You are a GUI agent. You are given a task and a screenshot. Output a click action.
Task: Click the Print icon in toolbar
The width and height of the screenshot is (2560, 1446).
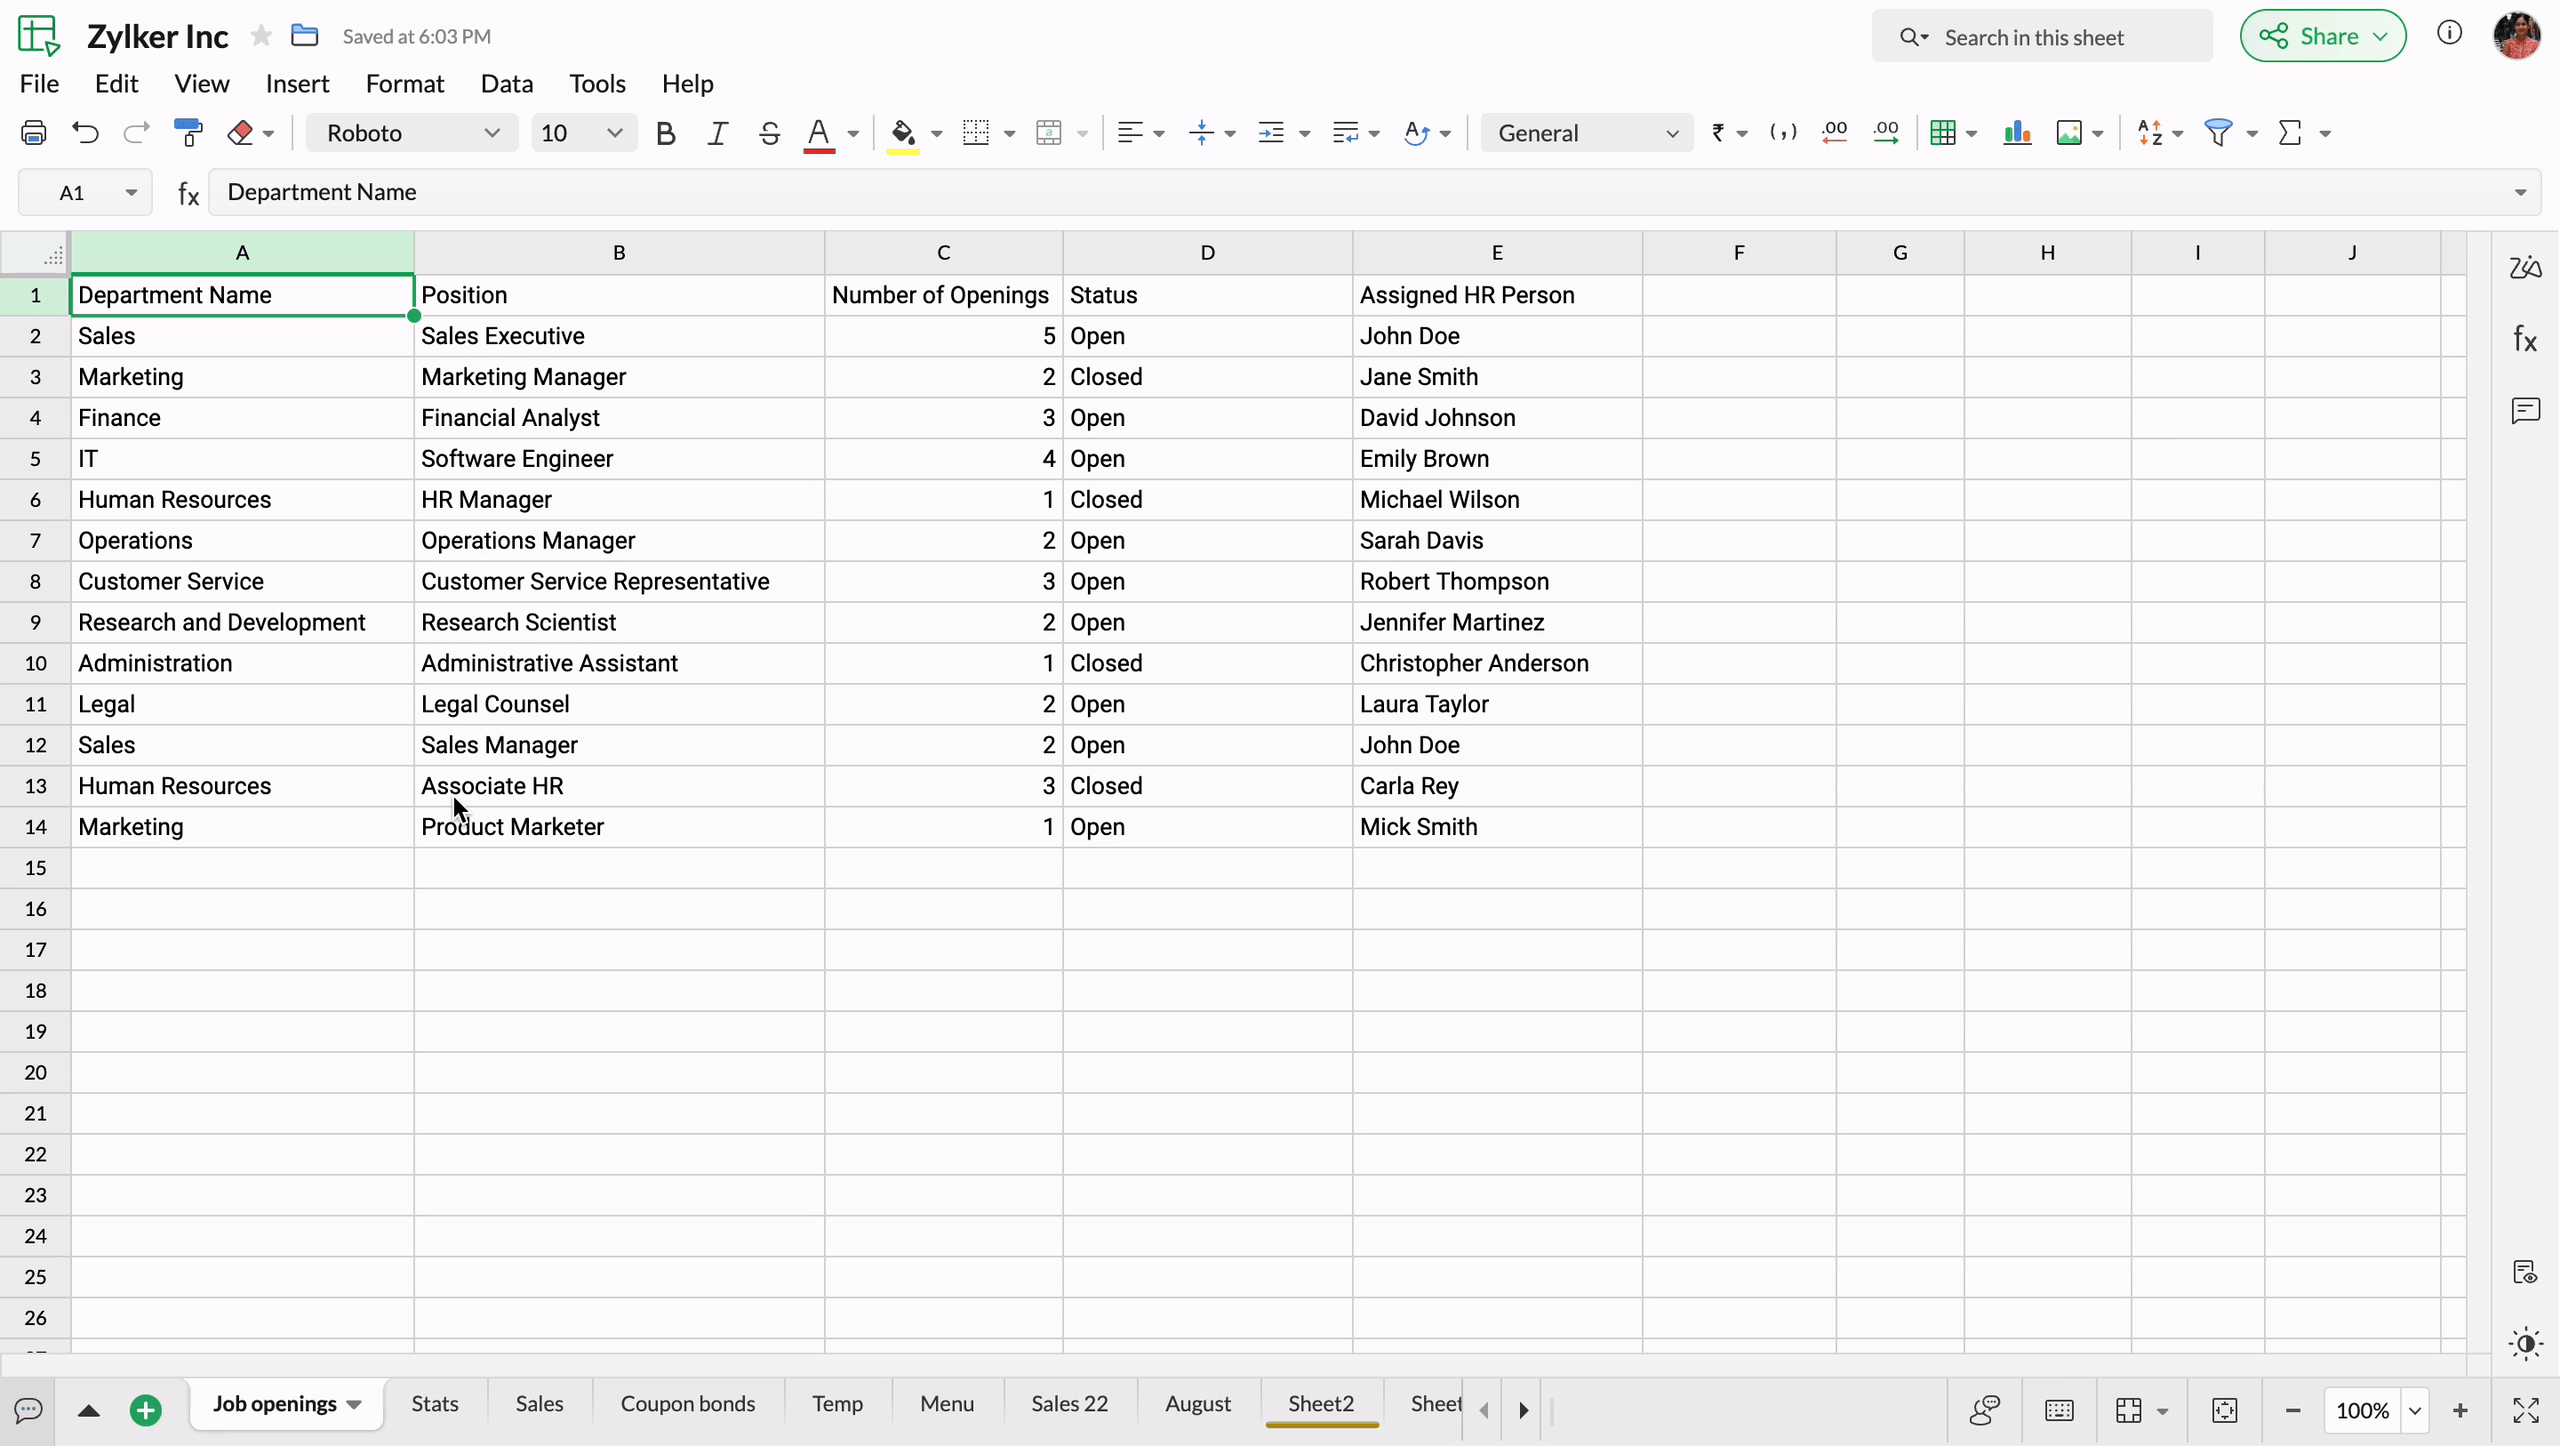pyautogui.click(x=34, y=133)
